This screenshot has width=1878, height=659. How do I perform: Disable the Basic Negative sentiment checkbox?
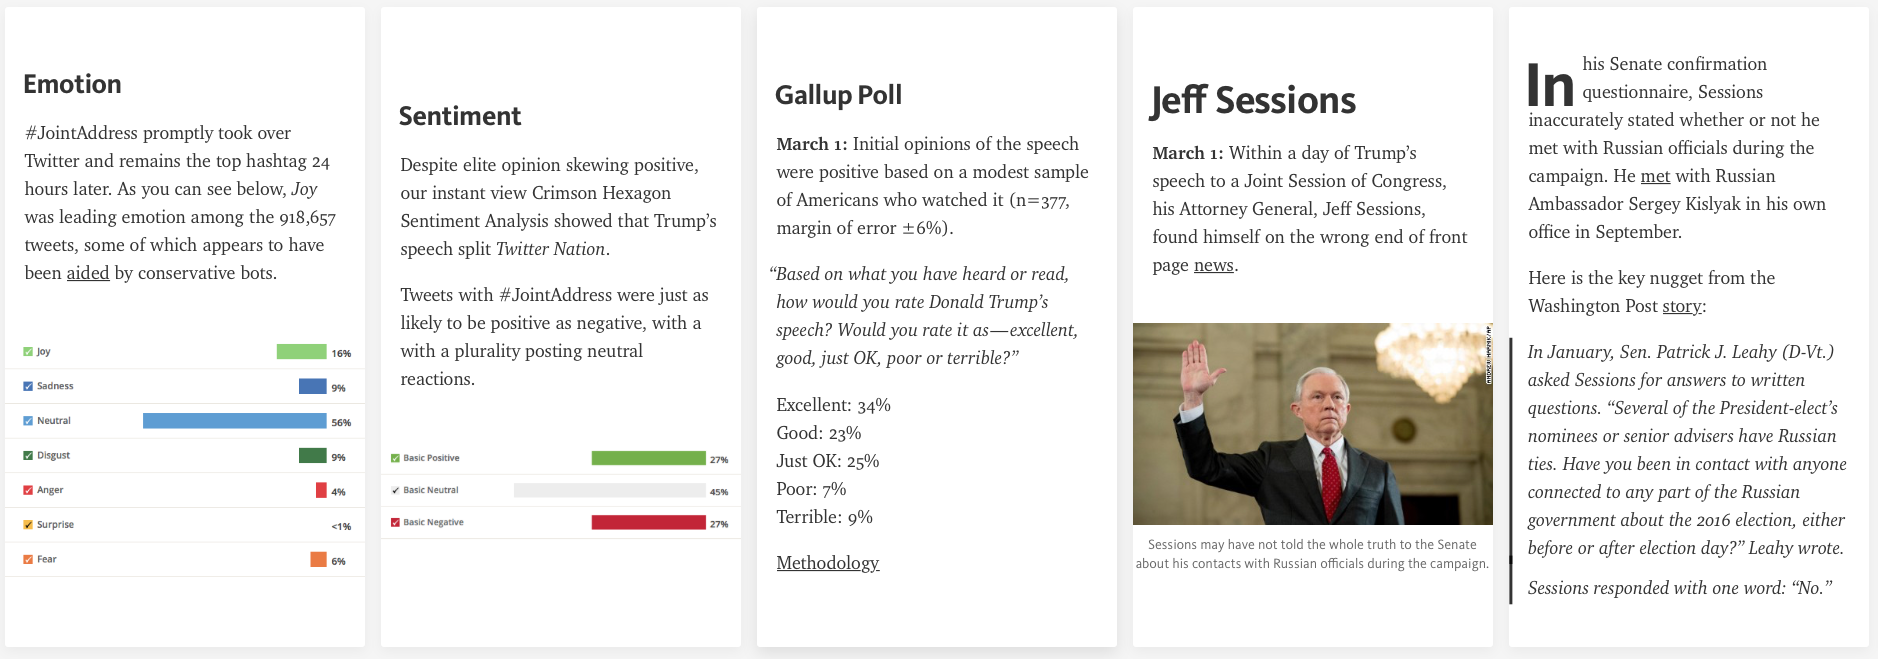395,522
